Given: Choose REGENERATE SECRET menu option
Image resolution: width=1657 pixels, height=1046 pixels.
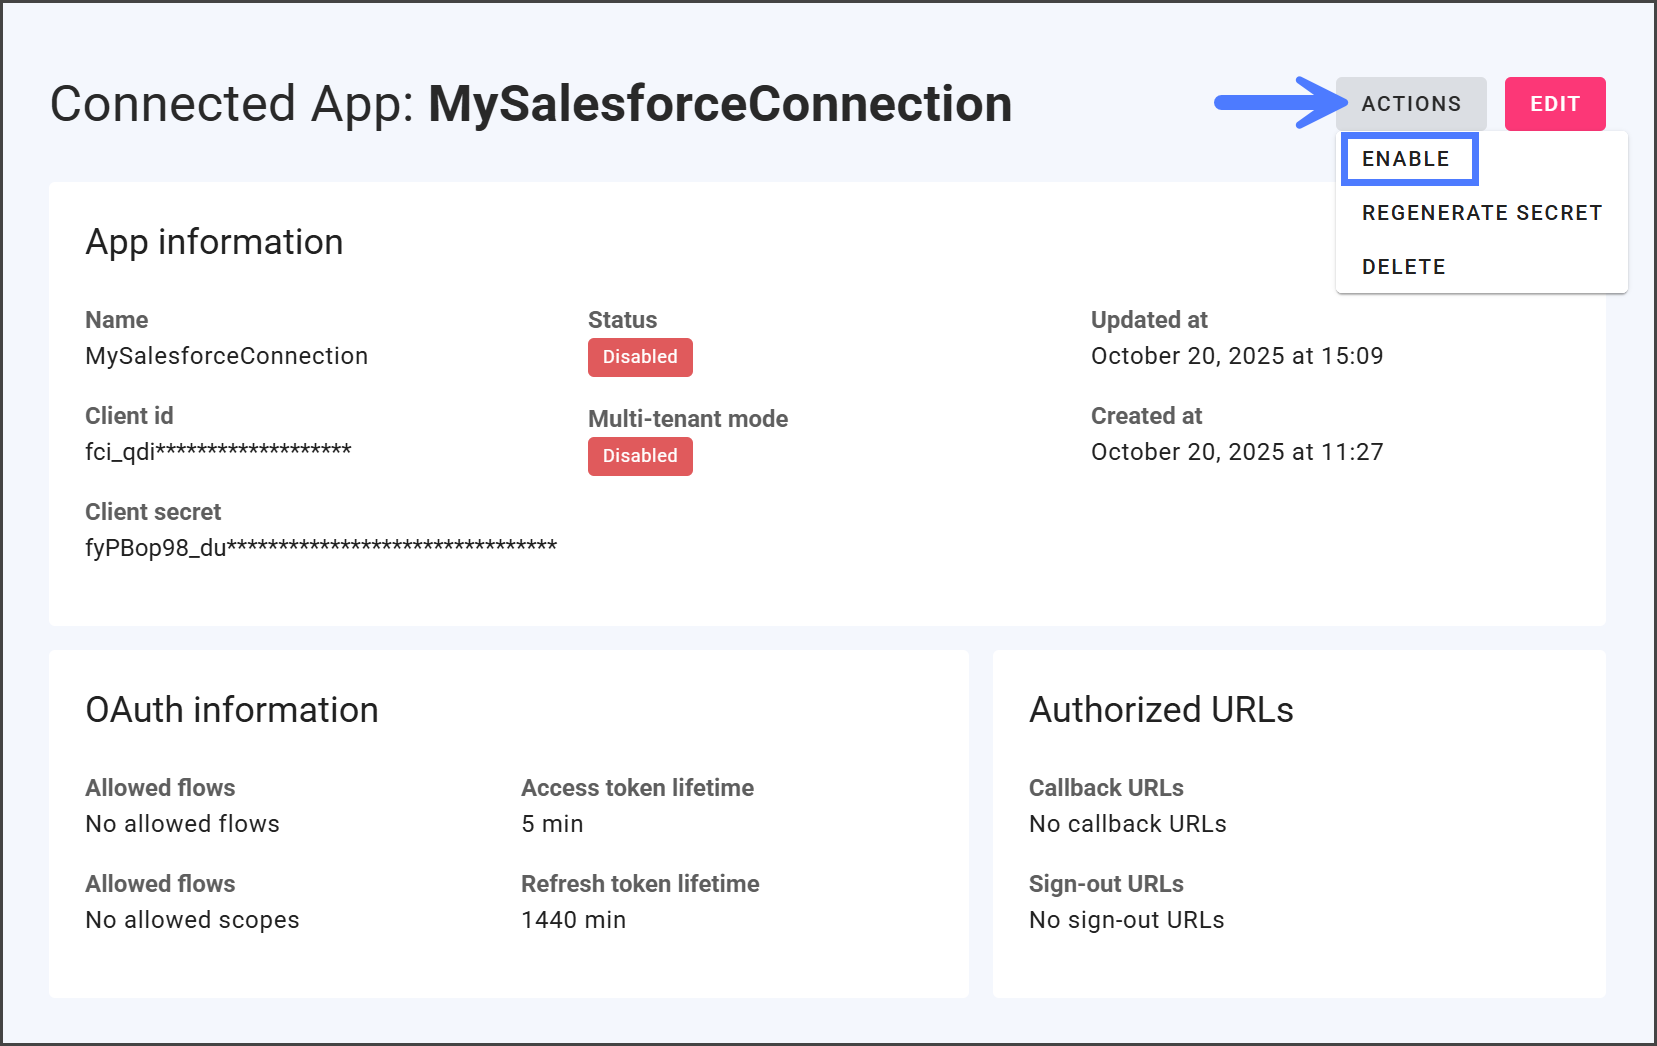Looking at the screenshot, I should pyautogui.click(x=1481, y=213).
